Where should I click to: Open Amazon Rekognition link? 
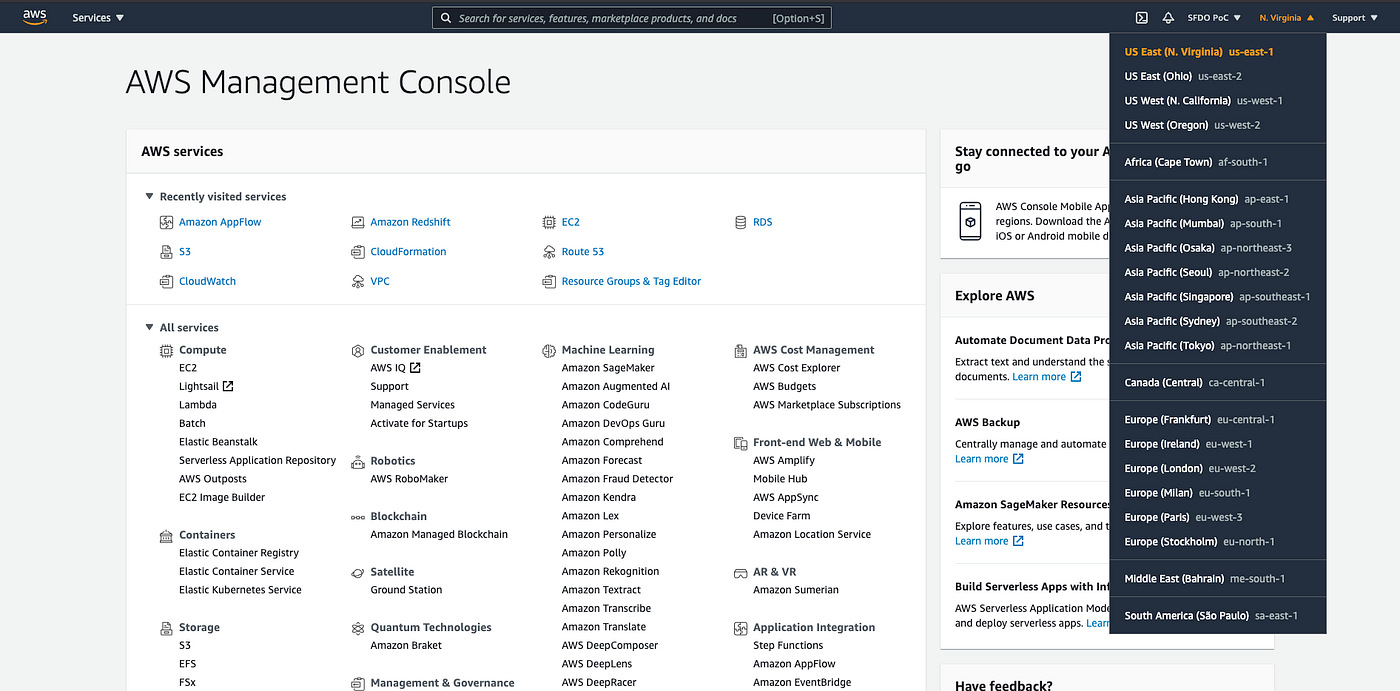point(610,572)
